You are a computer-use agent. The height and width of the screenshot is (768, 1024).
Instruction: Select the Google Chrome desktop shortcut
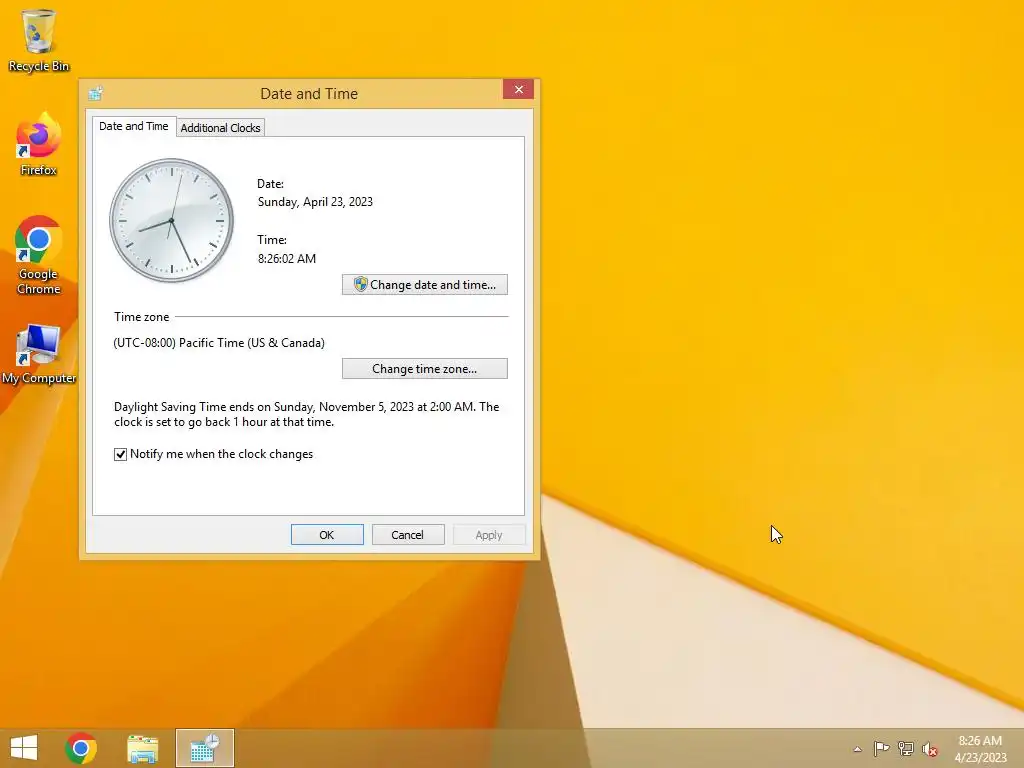39,255
